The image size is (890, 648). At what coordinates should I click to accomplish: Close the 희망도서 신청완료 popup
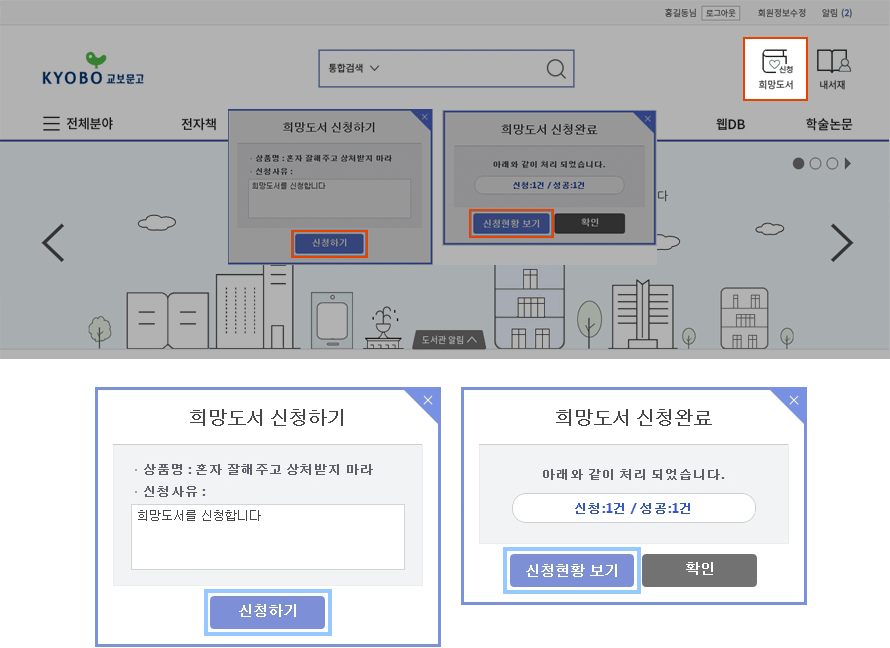point(793,399)
